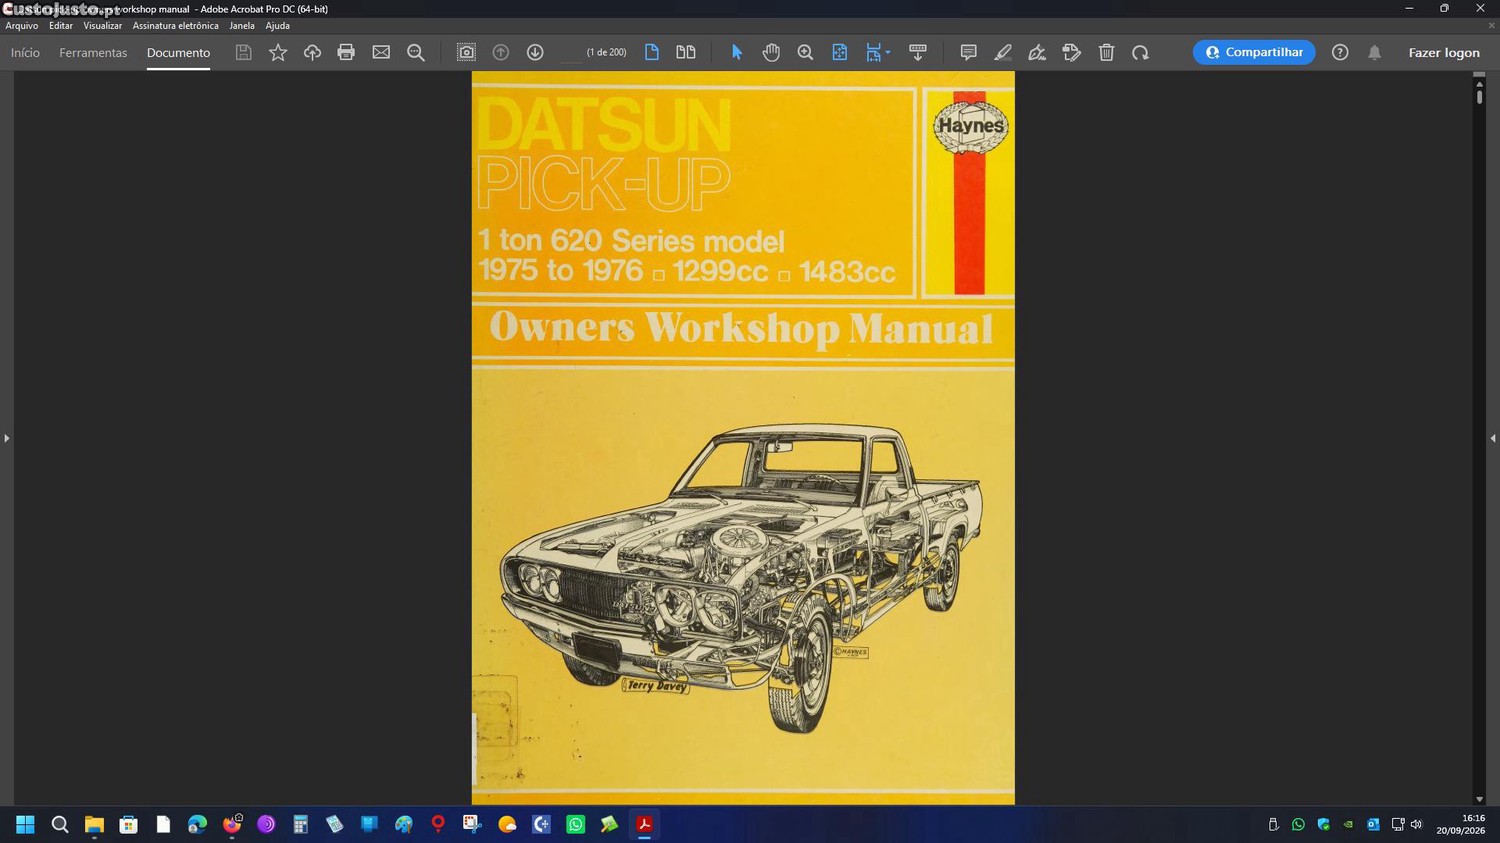Open the fit page scrolling dropdown

(x=878, y=52)
